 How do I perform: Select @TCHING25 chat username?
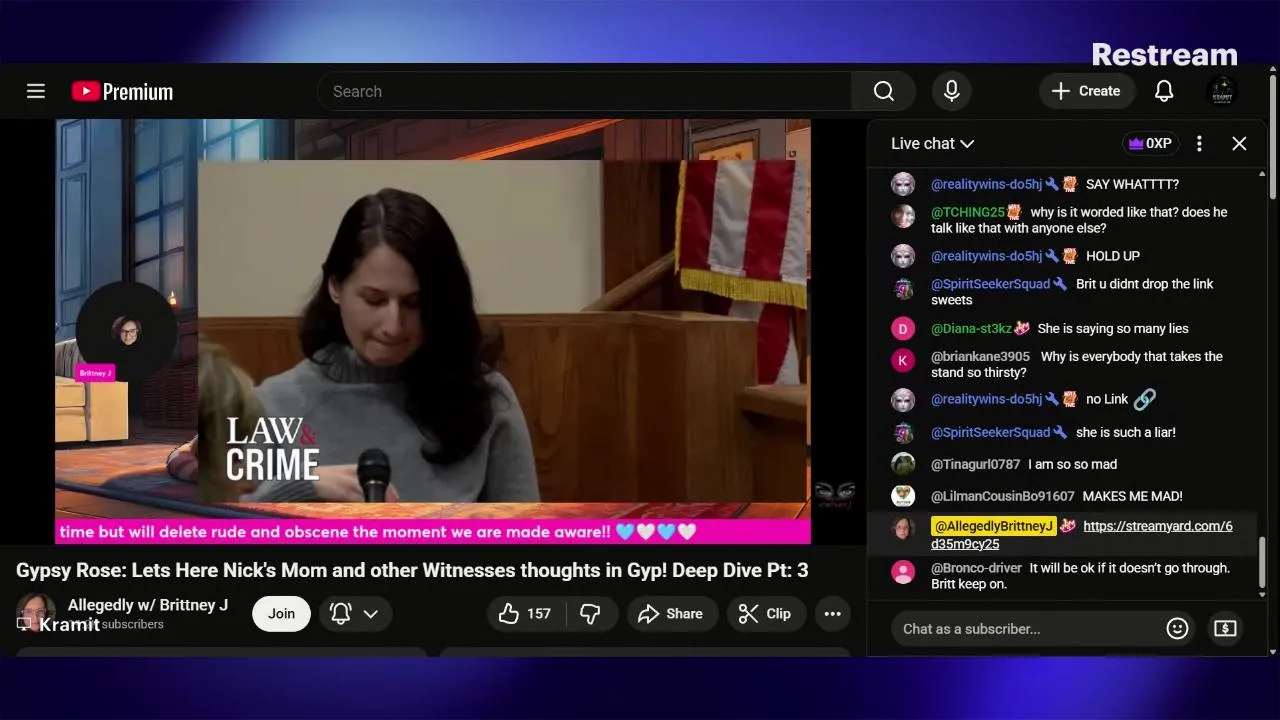pyautogui.click(x=967, y=212)
